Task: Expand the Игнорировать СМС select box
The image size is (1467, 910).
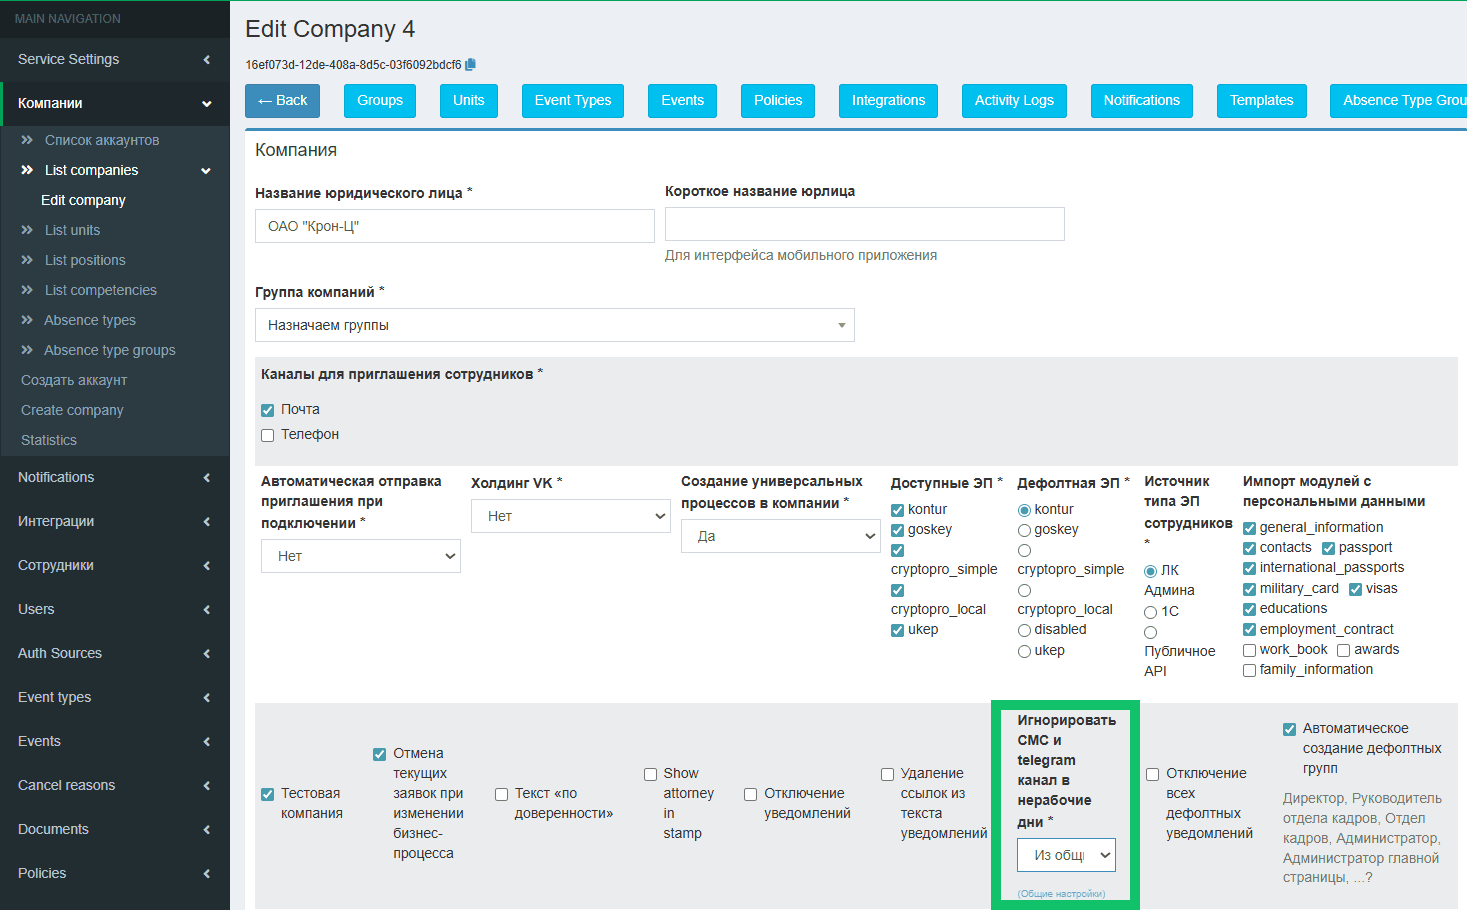Action: (x=1066, y=855)
